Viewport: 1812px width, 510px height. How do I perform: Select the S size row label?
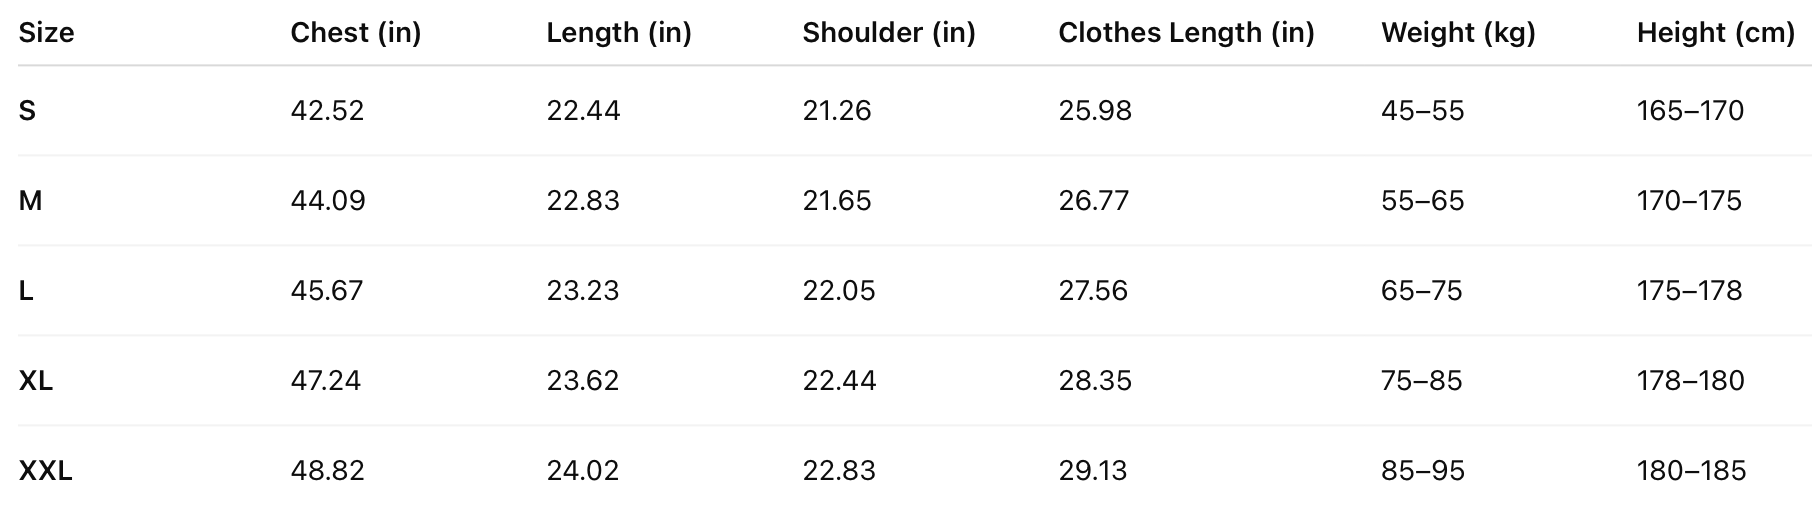tap(27, 110)
